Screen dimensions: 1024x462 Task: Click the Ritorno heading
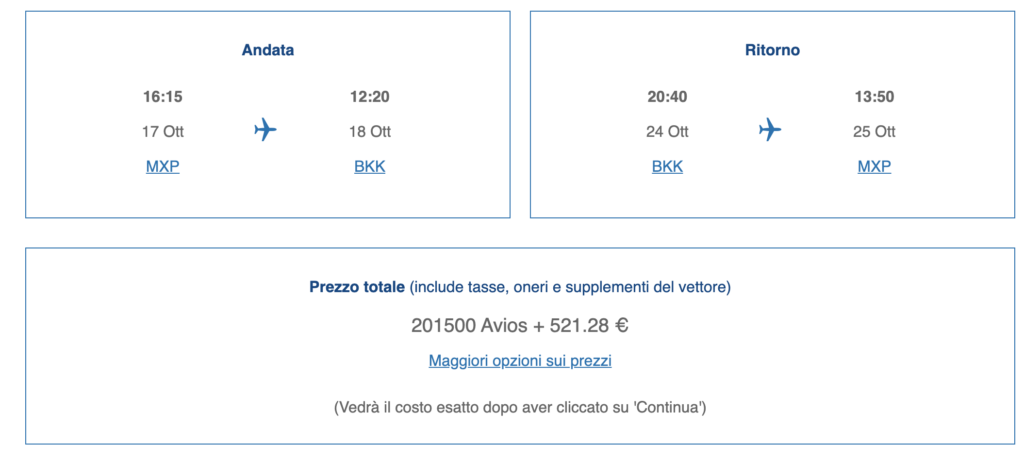[773, 50]
